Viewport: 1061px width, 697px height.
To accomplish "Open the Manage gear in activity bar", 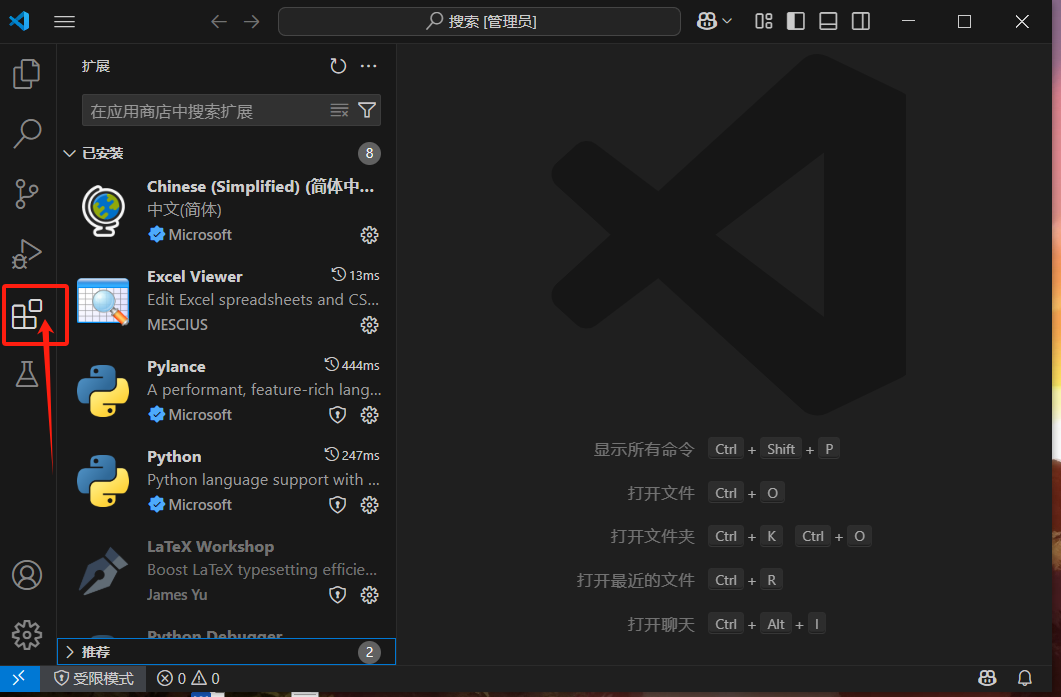I will coord(27,635).
